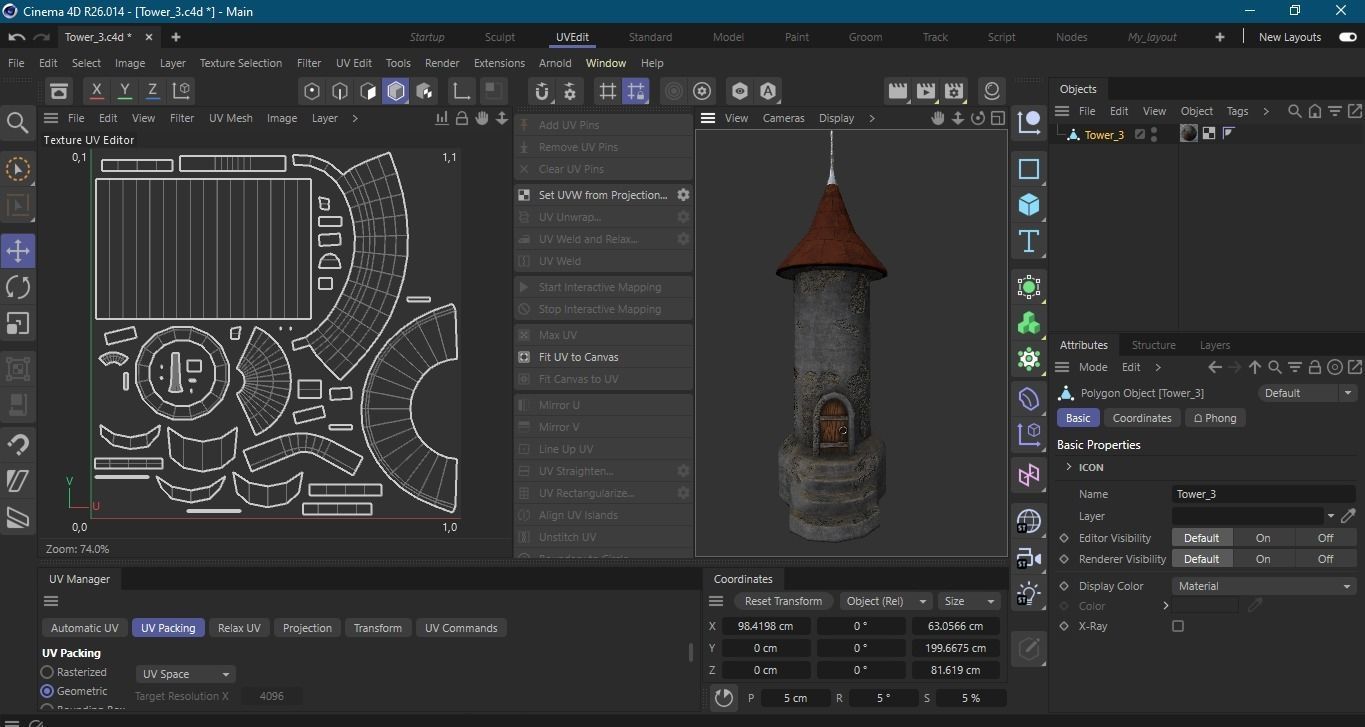Click the Reset Transform button
The image size is (1365, 727).
coord(783,601)
